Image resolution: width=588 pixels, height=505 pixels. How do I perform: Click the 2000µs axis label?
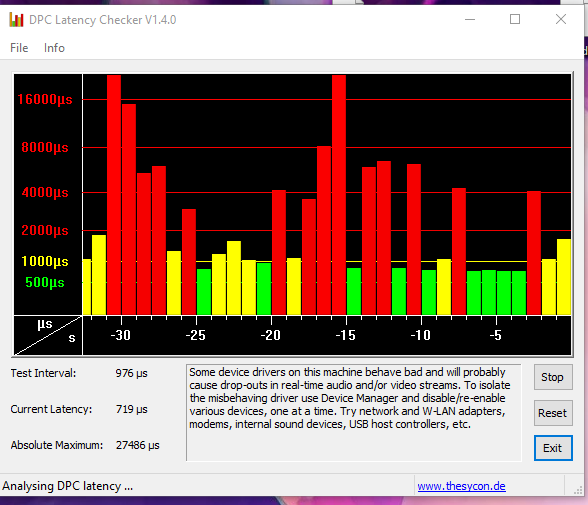45,230
